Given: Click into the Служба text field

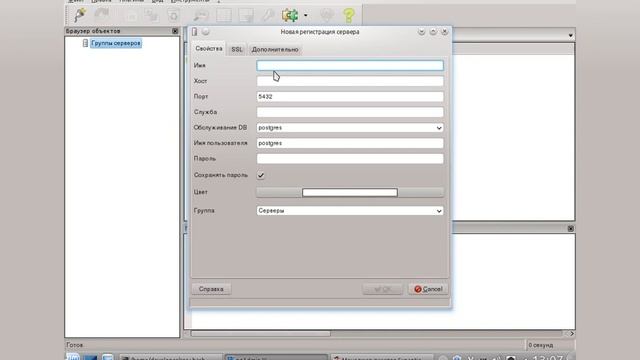Looking at the screenshot, I should click(350, 112).
